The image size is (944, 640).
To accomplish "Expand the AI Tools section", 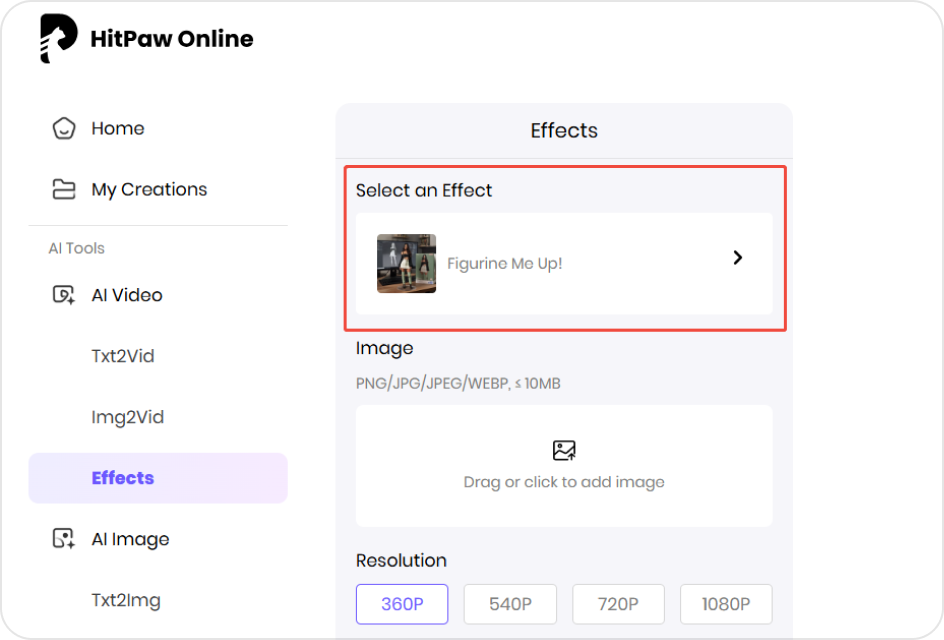I will click(x=76, y=248).
